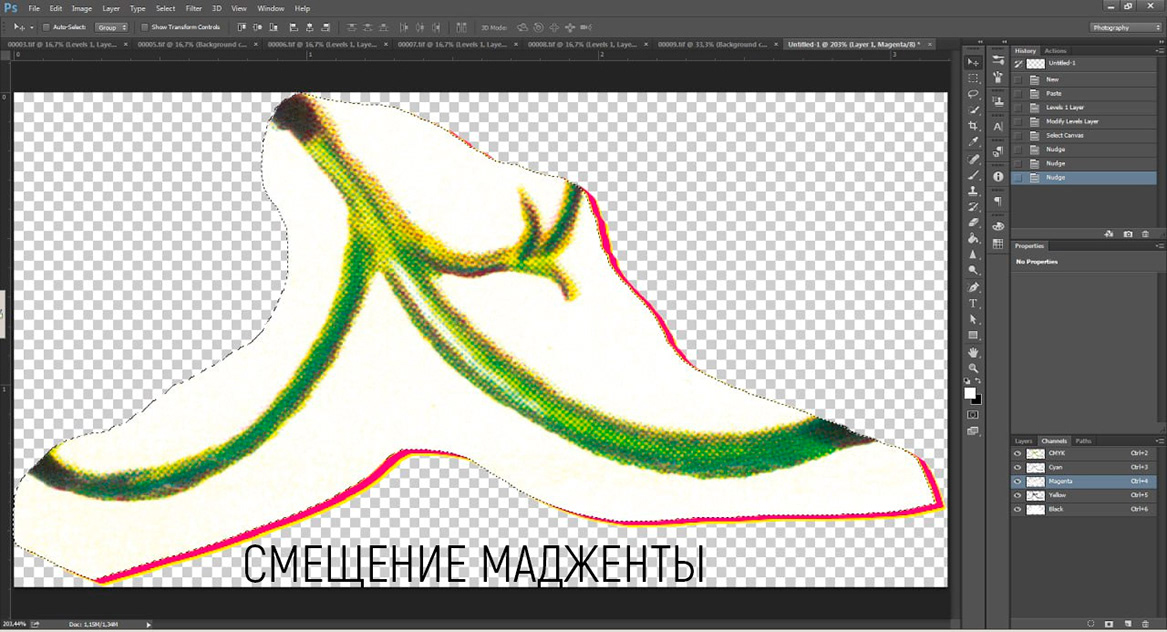
Task: Switch to the Layers tab
Action: tap(1023, 440)
